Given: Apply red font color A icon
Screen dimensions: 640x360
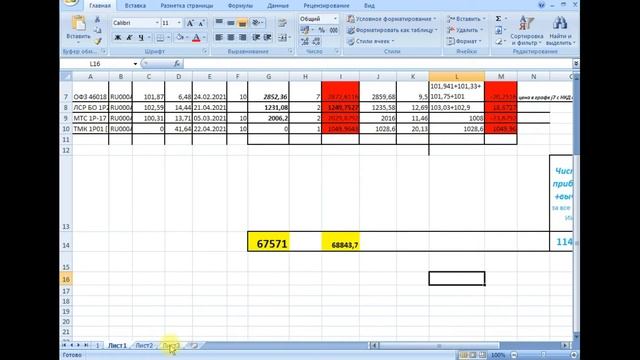Looking at the screenshot, I should point(196,38).
